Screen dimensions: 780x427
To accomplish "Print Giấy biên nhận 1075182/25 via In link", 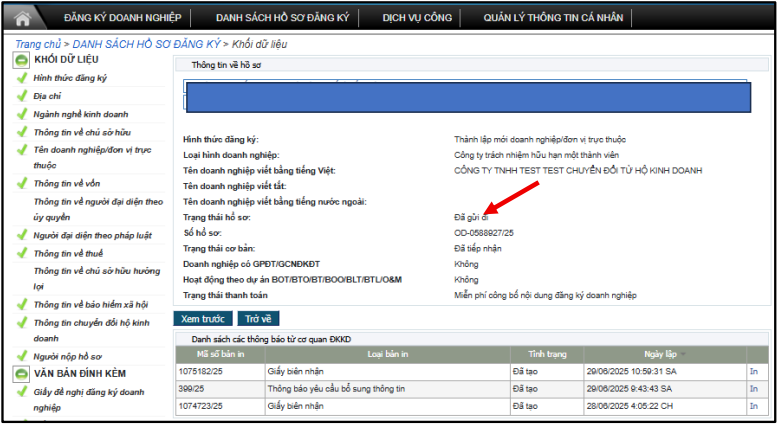I will pos(754,372).
